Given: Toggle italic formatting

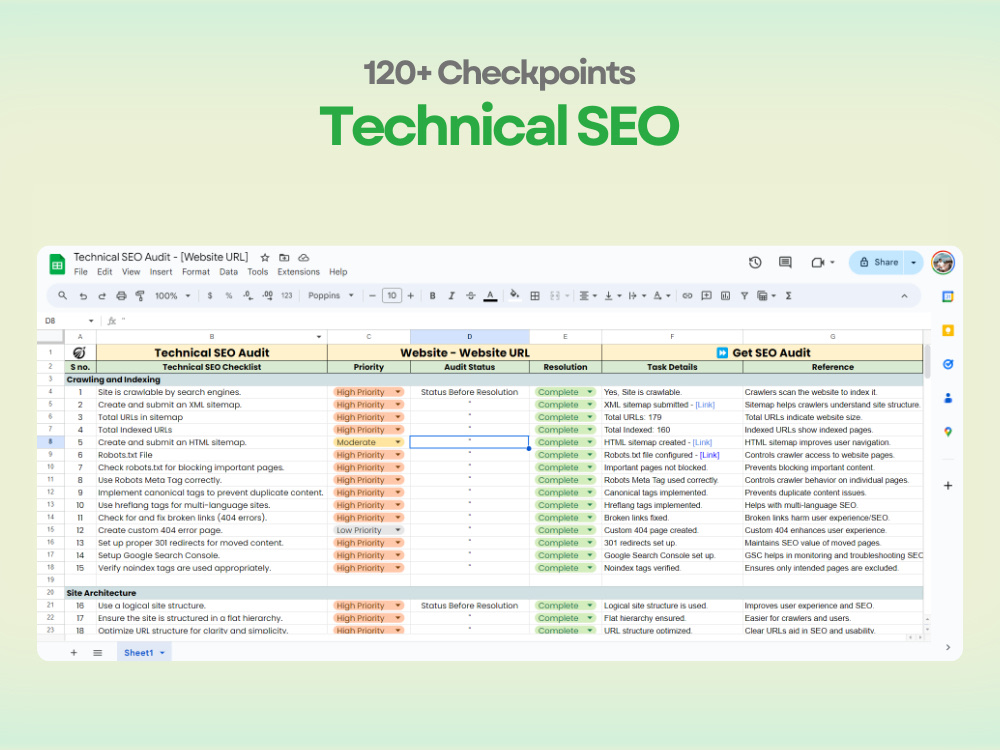Looking at the screenshot, I should click(452, 296).
